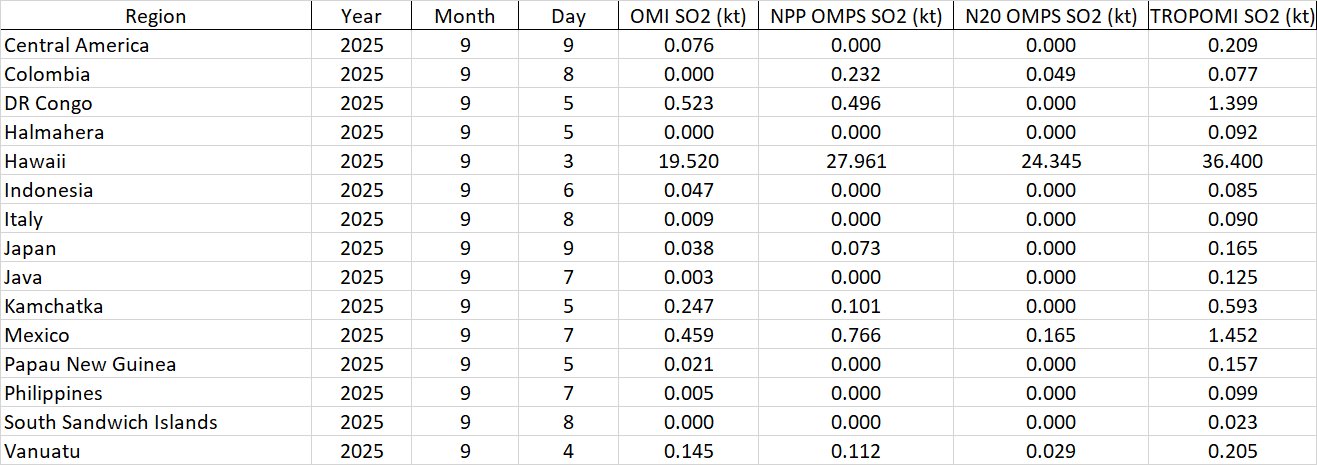
Task: Select the Month column header
Action: coord(464,16)
